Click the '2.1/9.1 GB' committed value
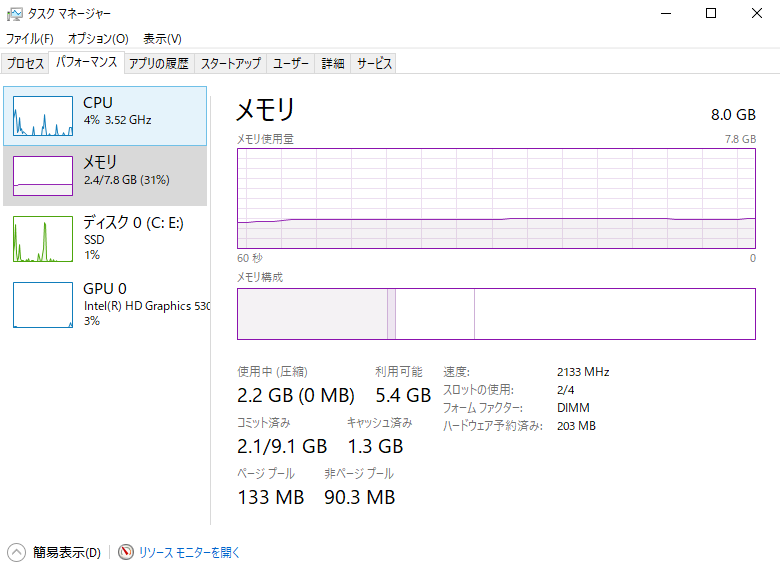Viewport: 780px width, 577px height. click(x=282, y=446)
